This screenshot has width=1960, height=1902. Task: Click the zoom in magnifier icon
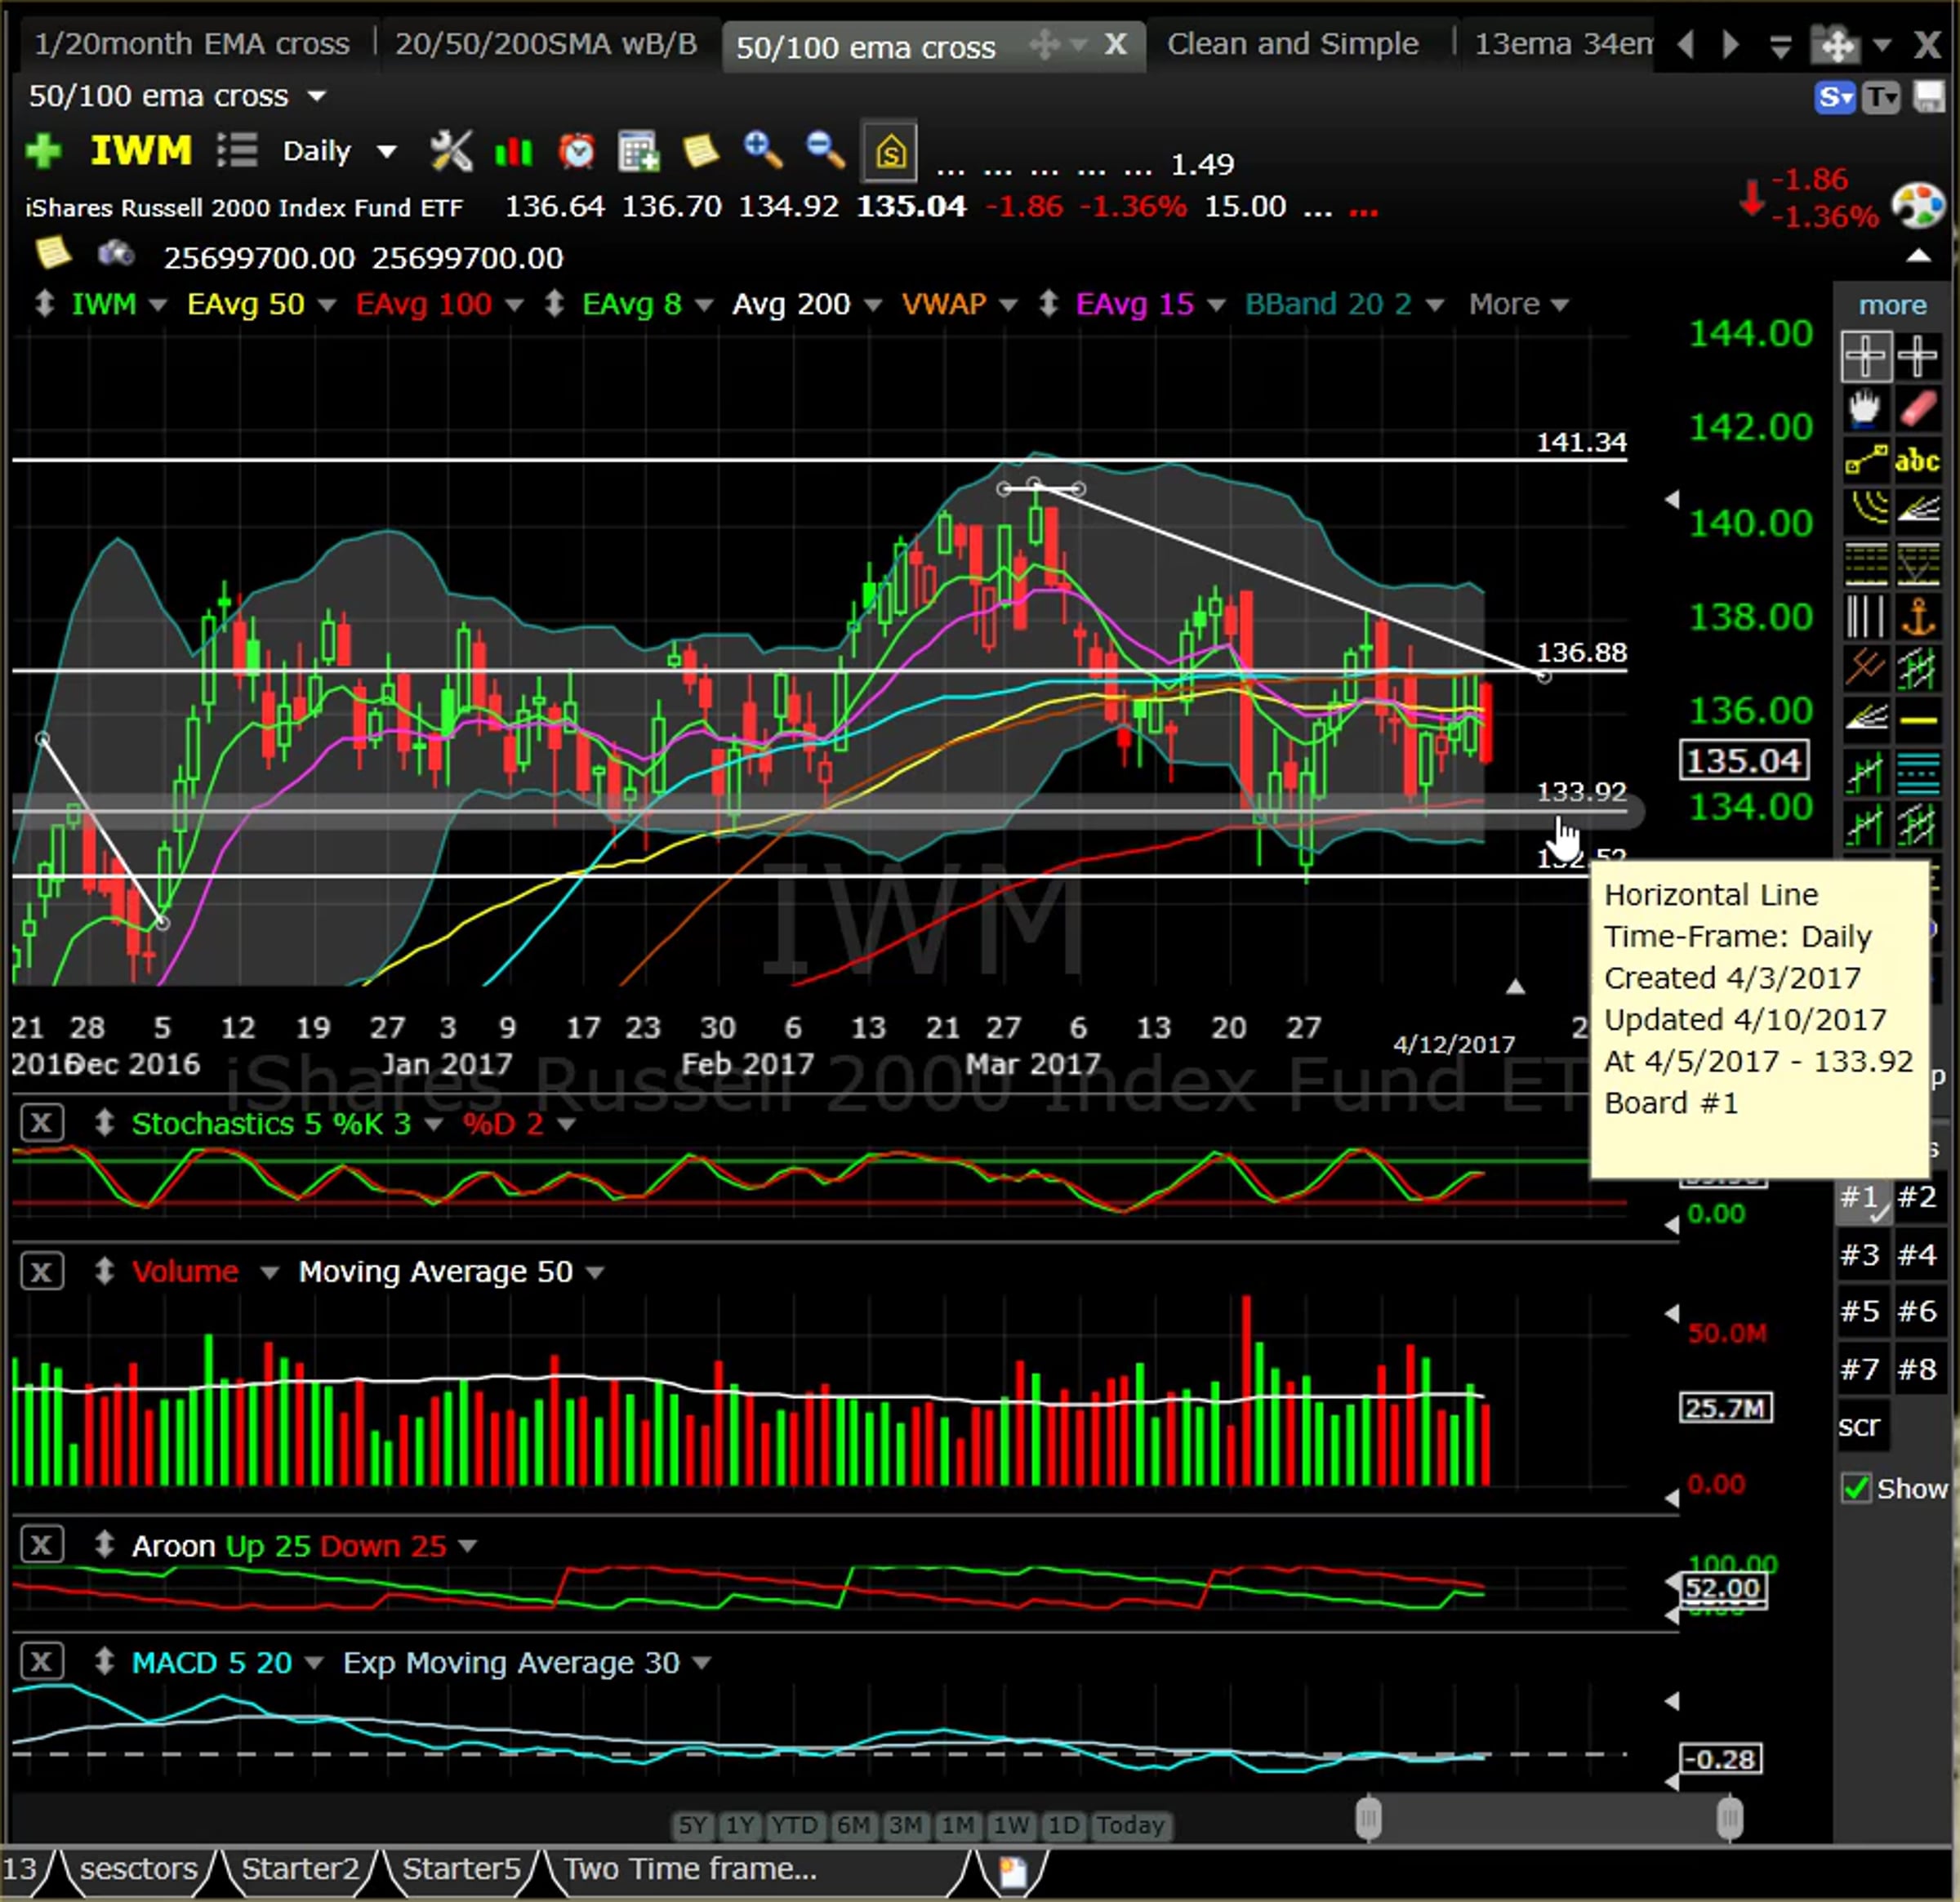coord(763,151)
